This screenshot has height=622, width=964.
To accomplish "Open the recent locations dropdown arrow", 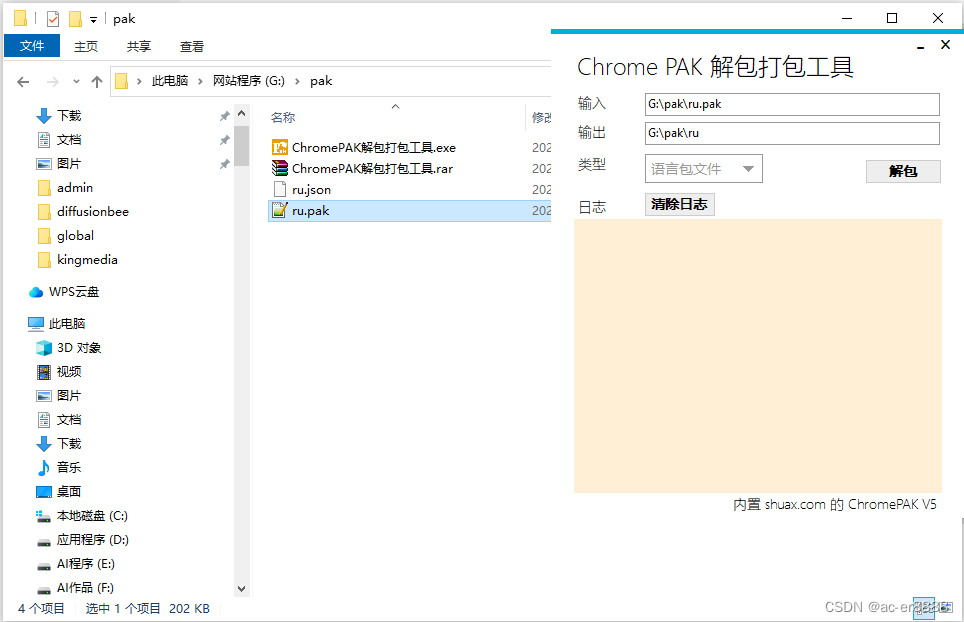I will tap(76, 82).
